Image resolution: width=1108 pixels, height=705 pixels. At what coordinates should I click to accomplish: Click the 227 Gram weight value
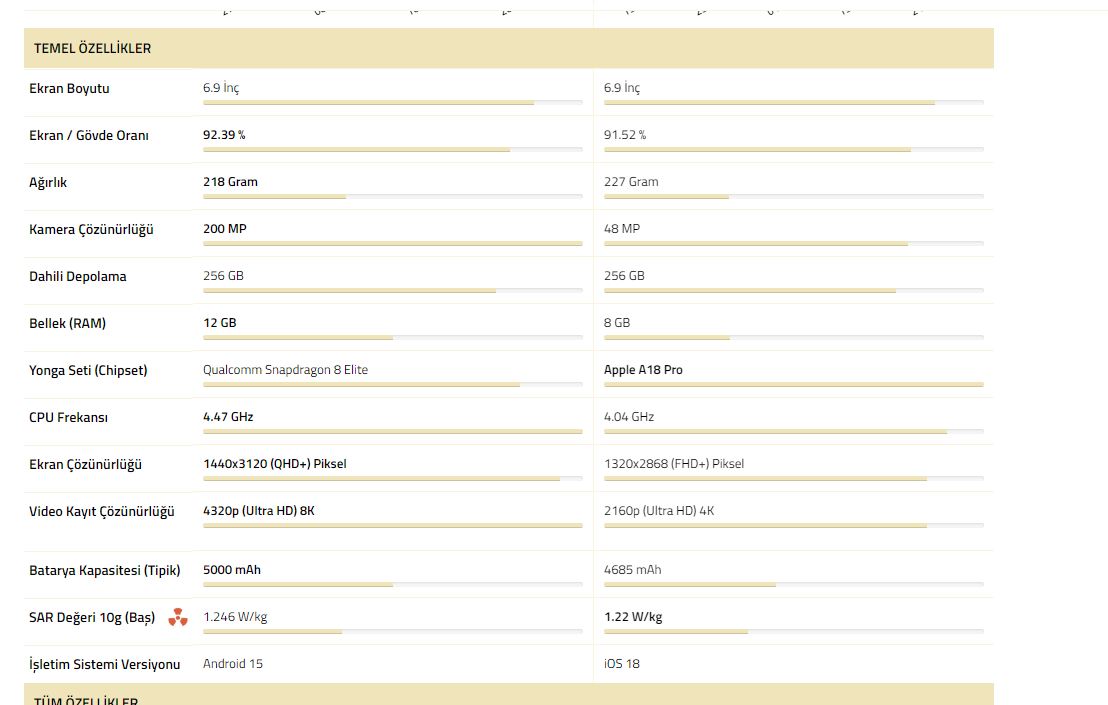[631, 182]
